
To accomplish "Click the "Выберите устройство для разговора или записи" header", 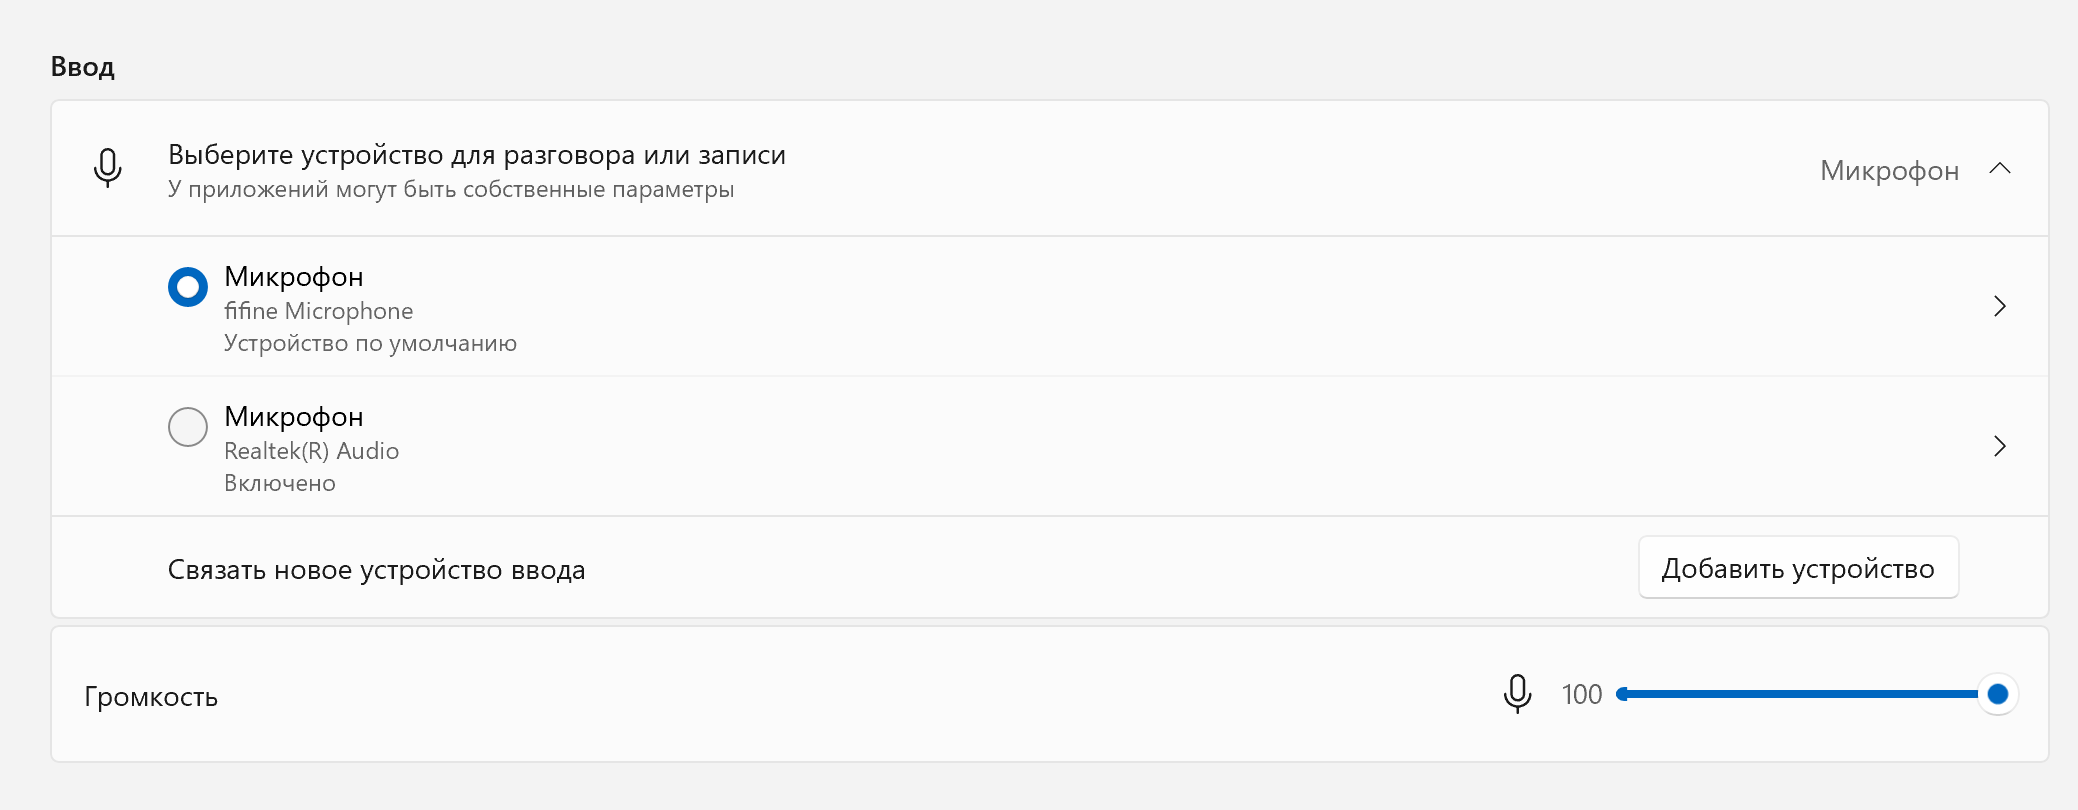I will 476,155.
